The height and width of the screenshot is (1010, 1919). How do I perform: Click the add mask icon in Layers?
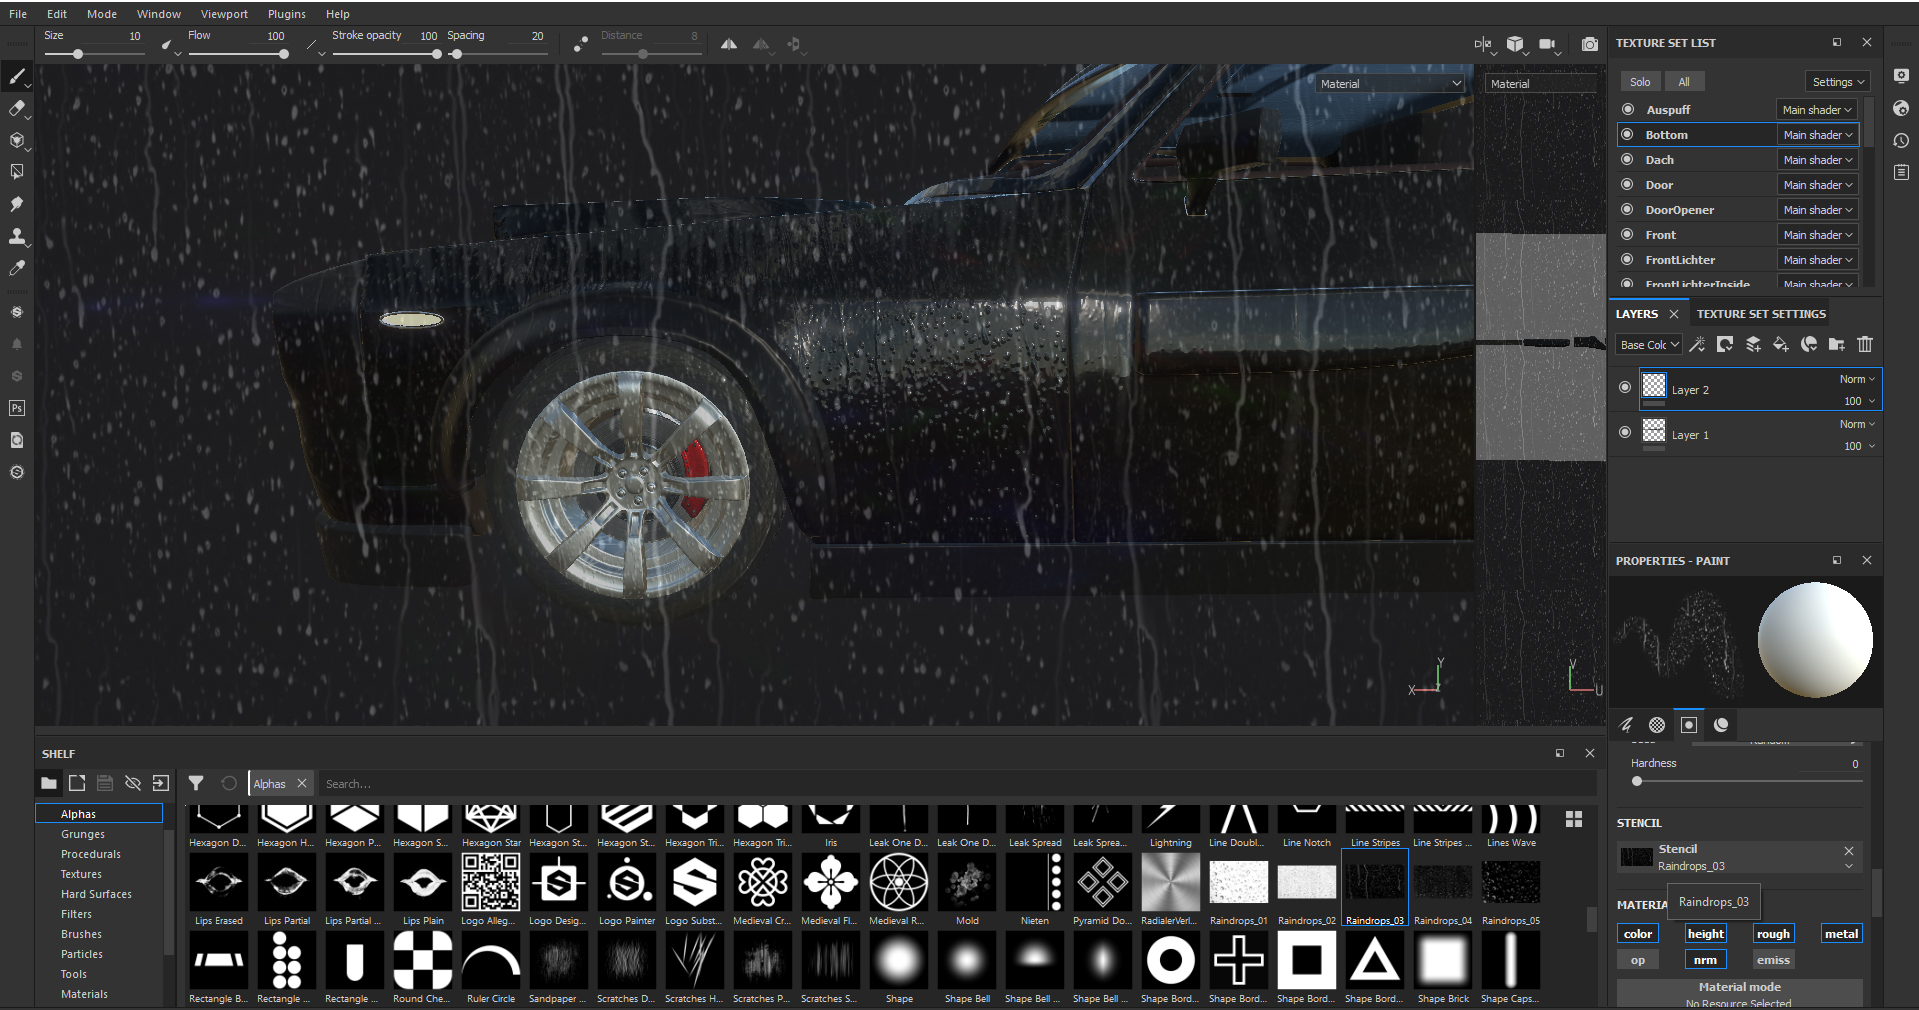(x=1725, y=344)
